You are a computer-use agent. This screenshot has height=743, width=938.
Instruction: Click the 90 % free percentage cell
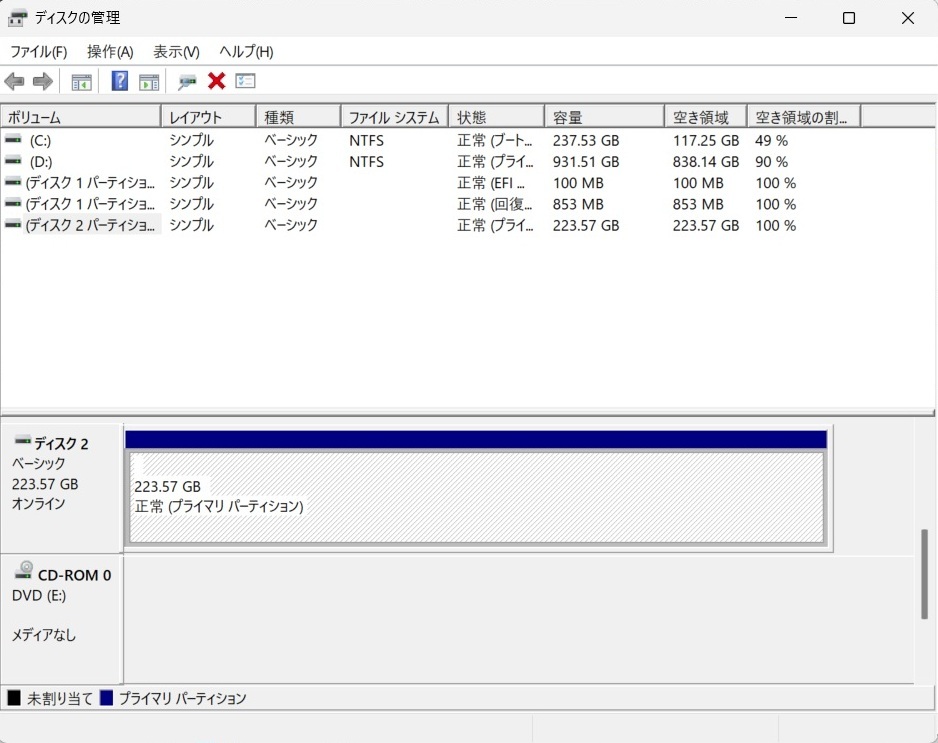[x=771, y=162]
